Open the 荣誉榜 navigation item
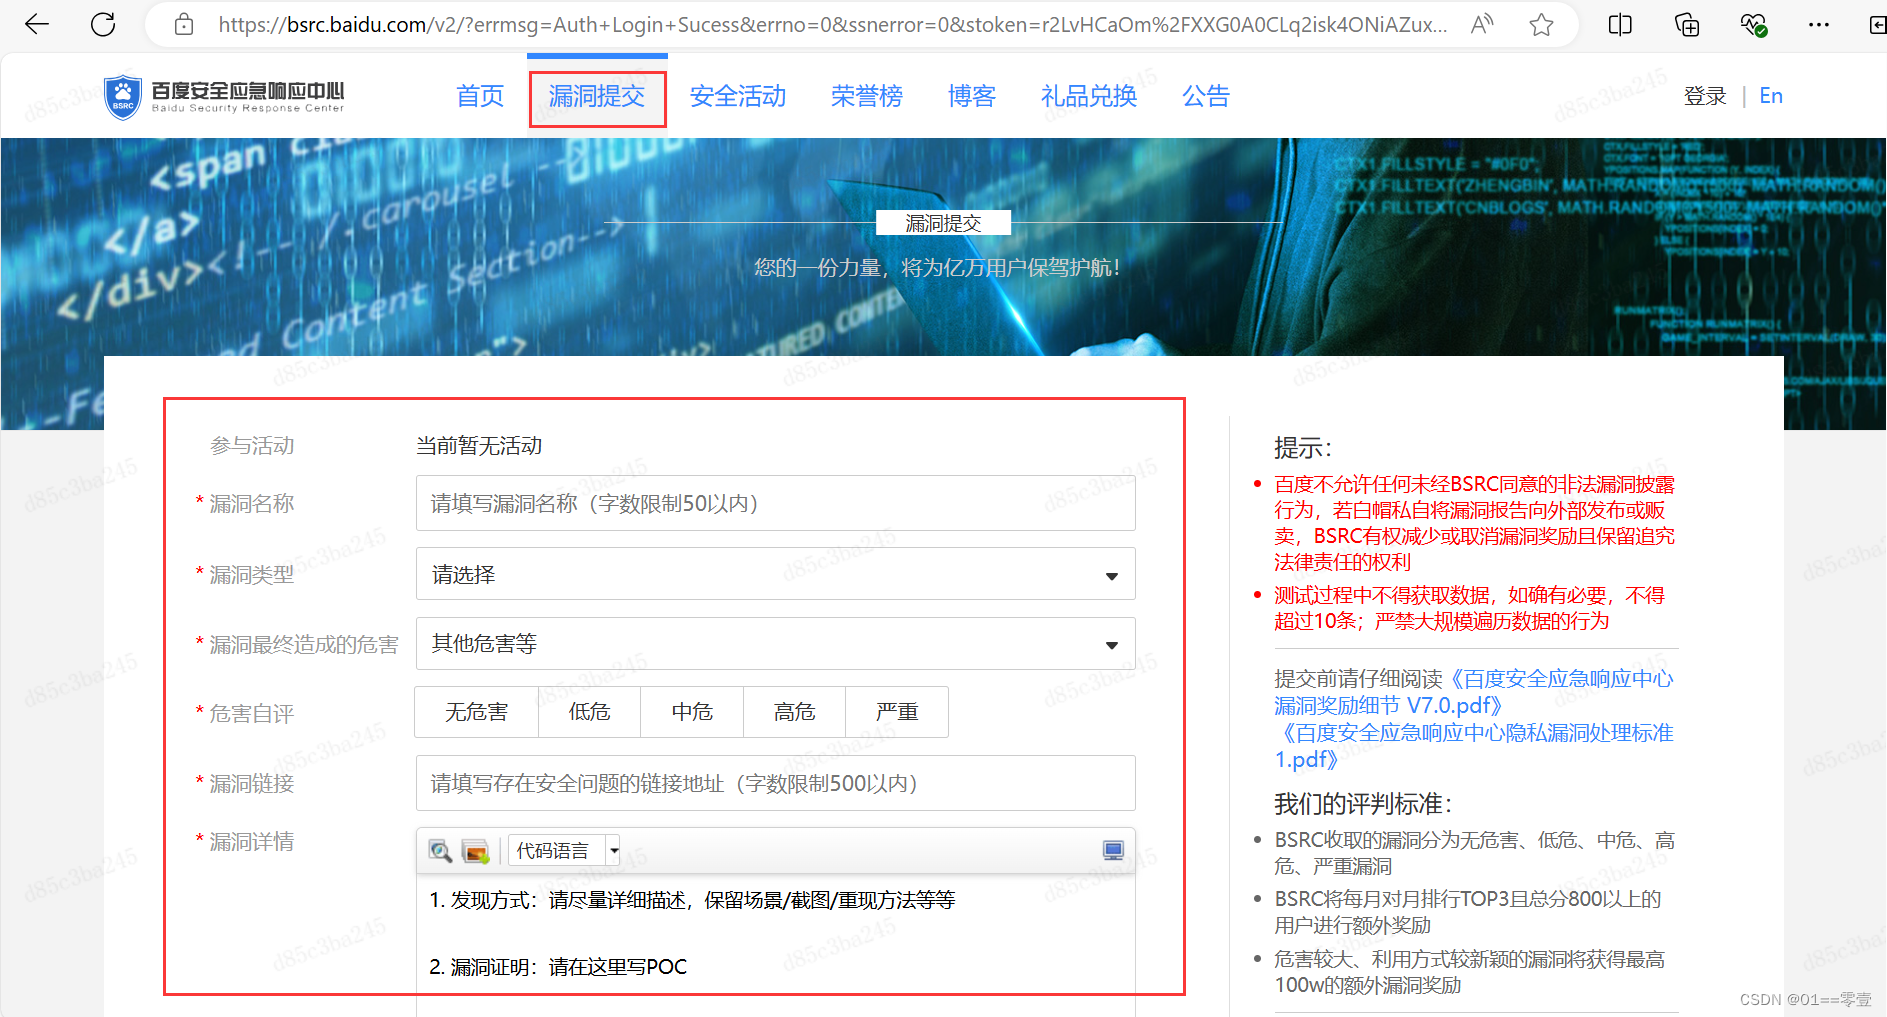 [867, 96]
